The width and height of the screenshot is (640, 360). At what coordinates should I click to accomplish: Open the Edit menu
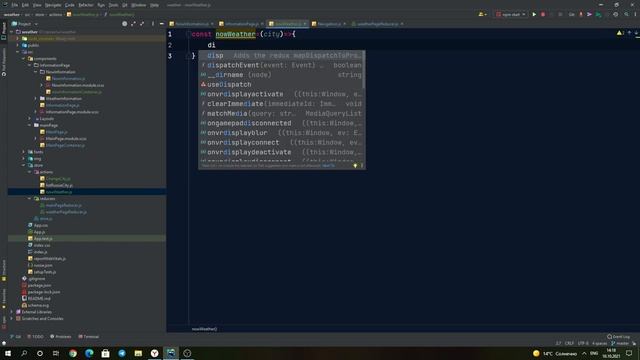click(x=25, y=5)
